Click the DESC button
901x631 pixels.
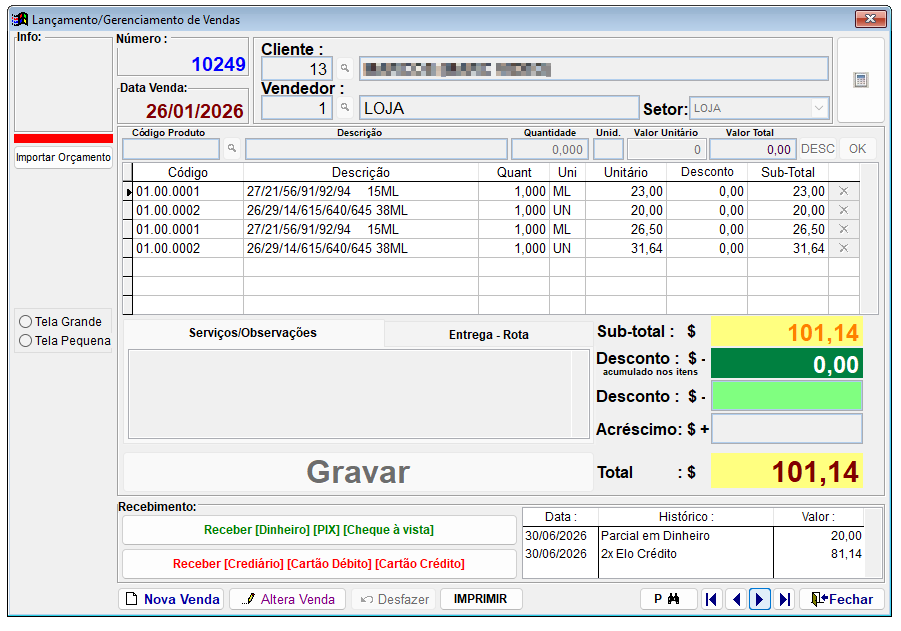[x=817, y=149]
